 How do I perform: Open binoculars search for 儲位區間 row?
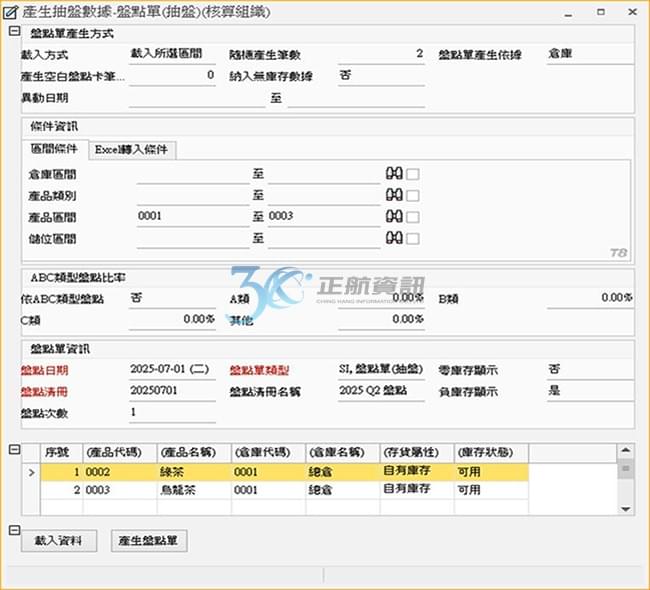pos(393,239)
